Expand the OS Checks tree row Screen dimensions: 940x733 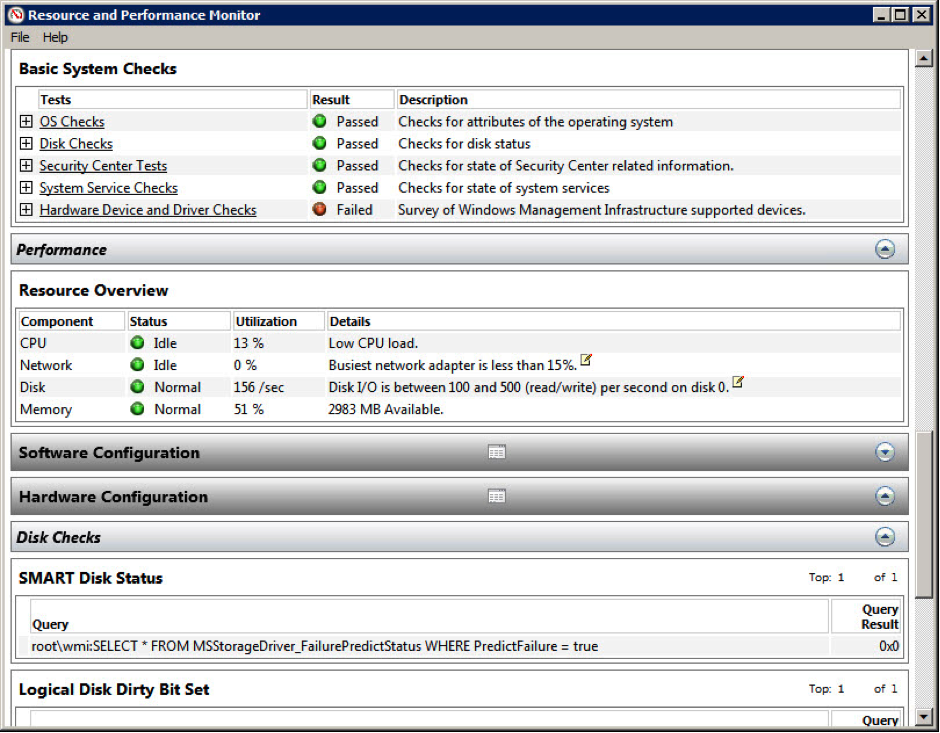pos(26,122)
